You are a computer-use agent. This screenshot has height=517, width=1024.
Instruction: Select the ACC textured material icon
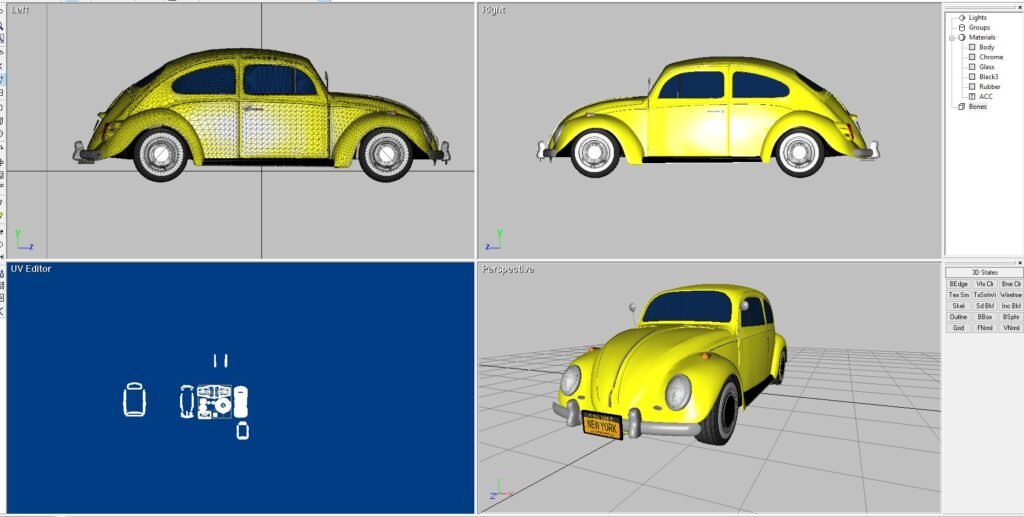coord(972,96)
